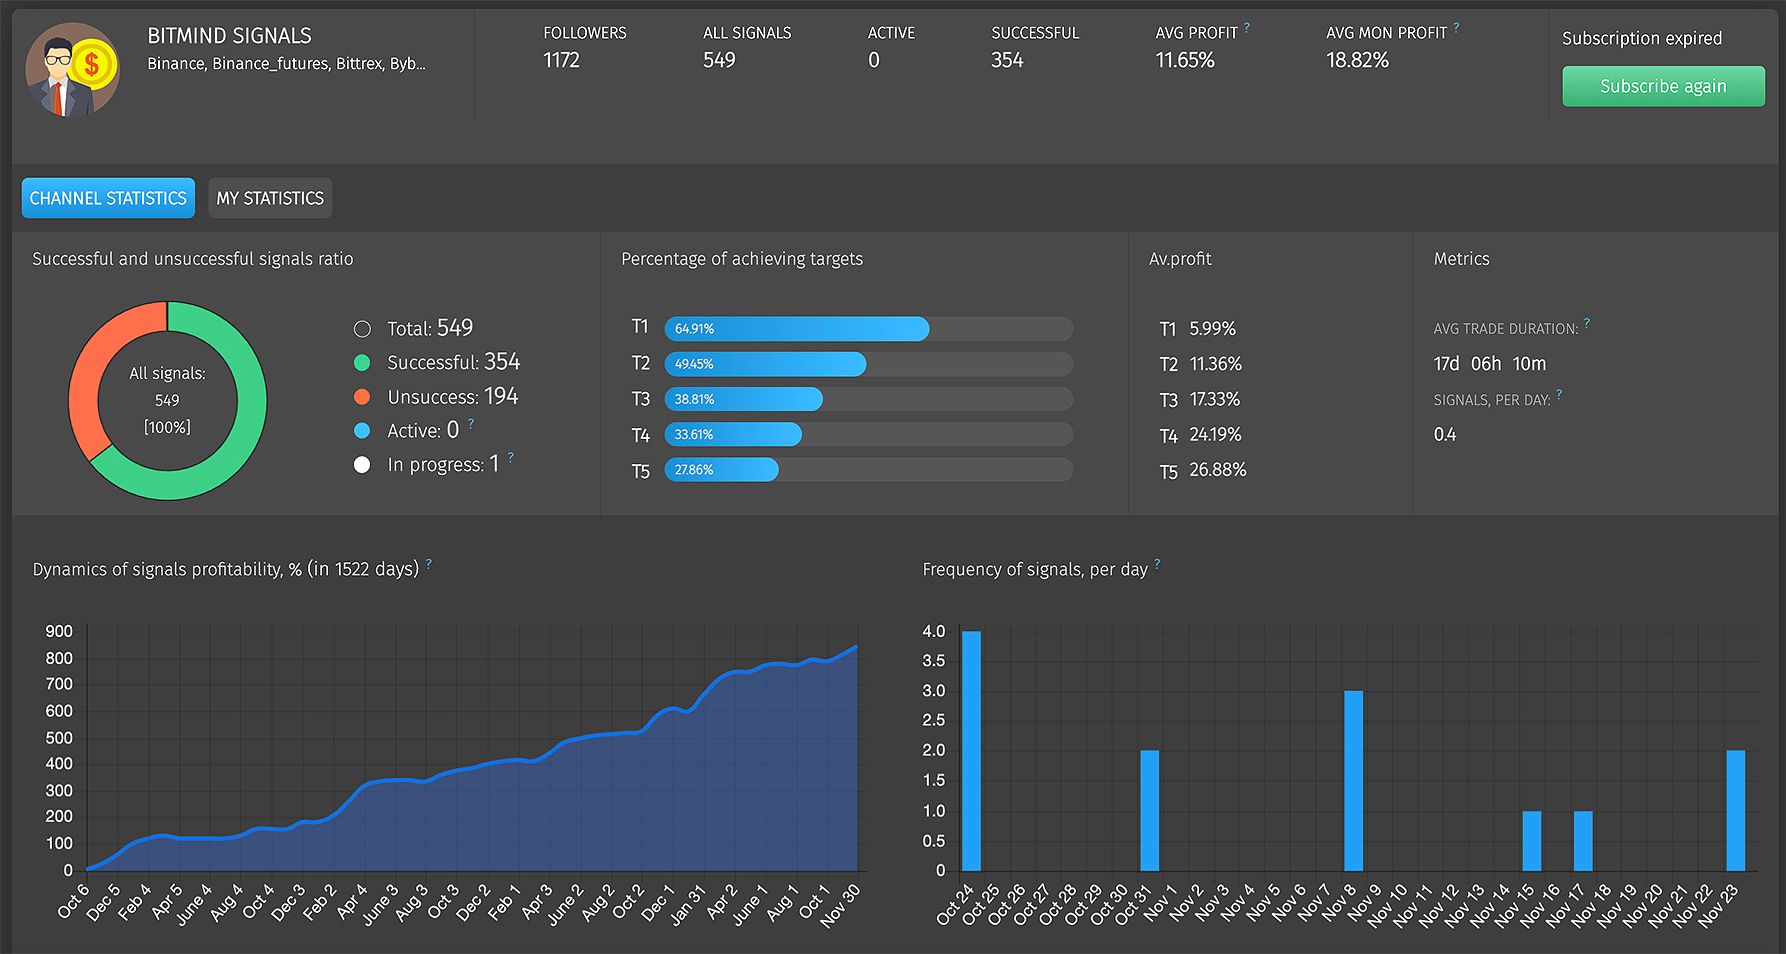
Task: Click the green Successful legend dot
Action: point(362,363)
